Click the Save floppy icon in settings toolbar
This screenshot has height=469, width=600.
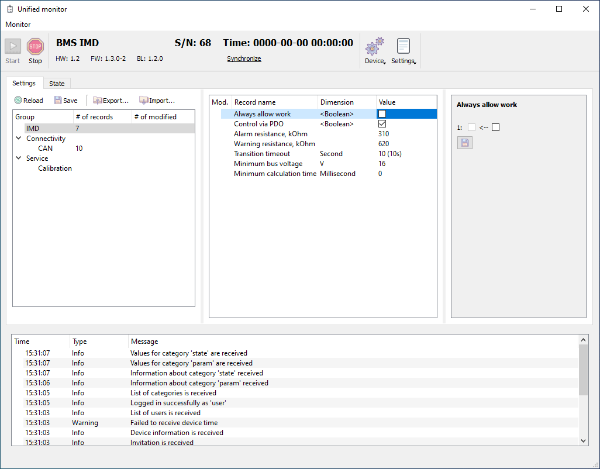point(58,100)
